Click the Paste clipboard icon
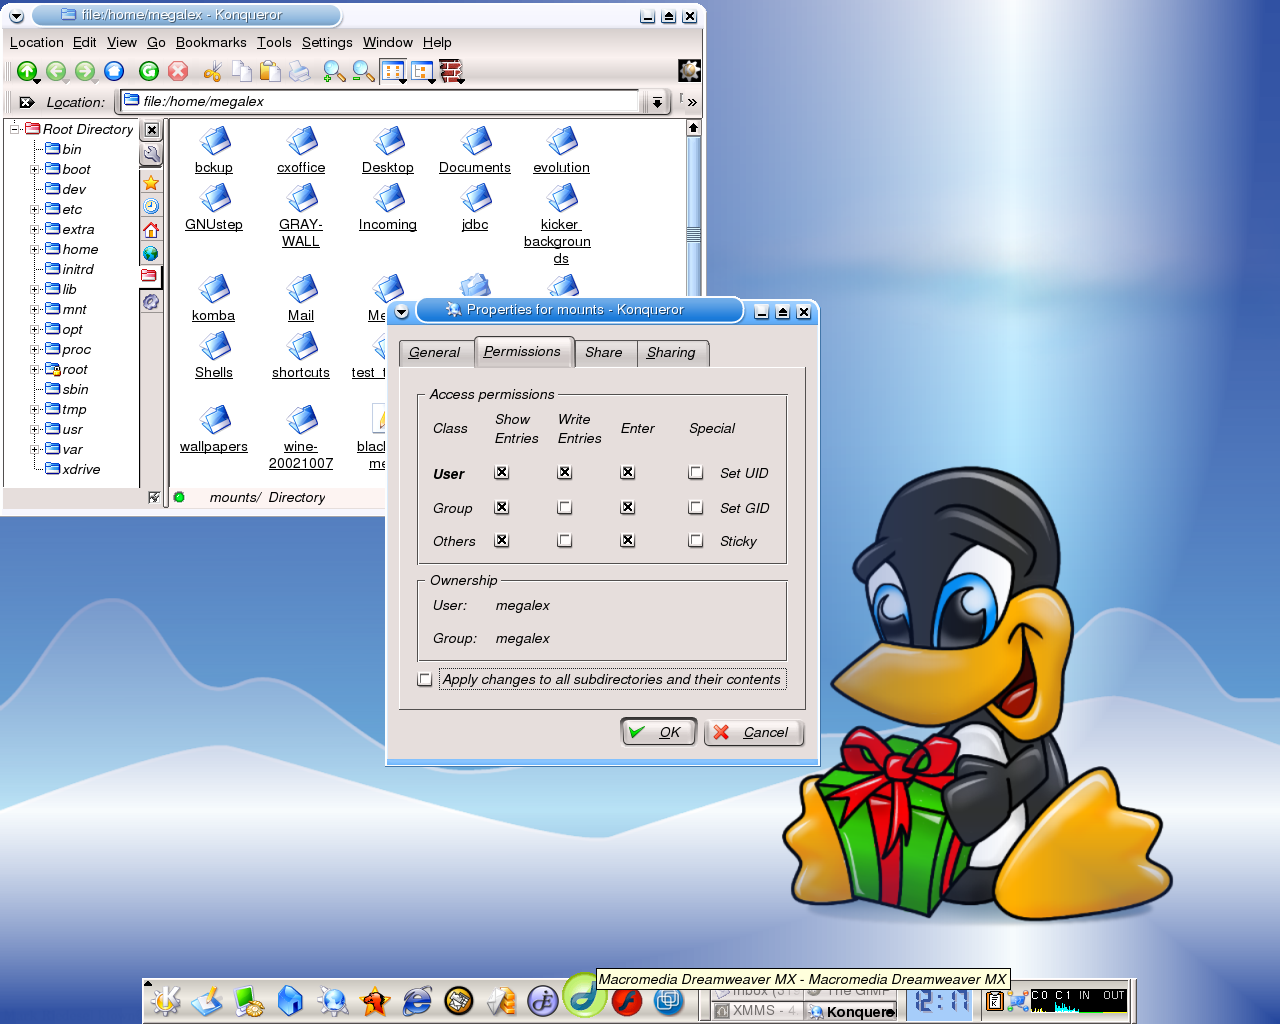1280x1024 pixels. (270, 71)
